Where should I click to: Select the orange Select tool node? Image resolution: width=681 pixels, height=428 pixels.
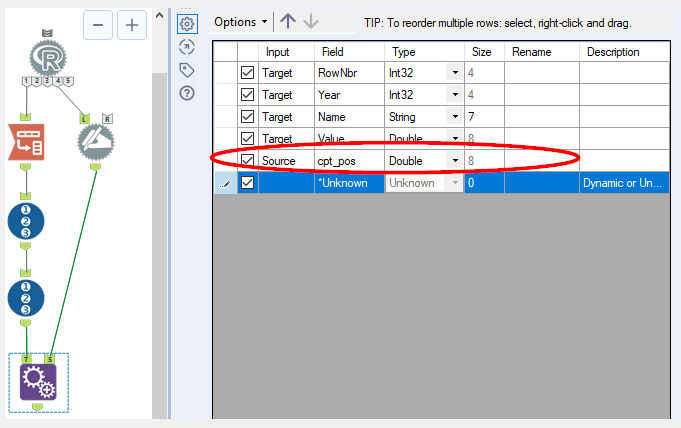coord(26,142)
